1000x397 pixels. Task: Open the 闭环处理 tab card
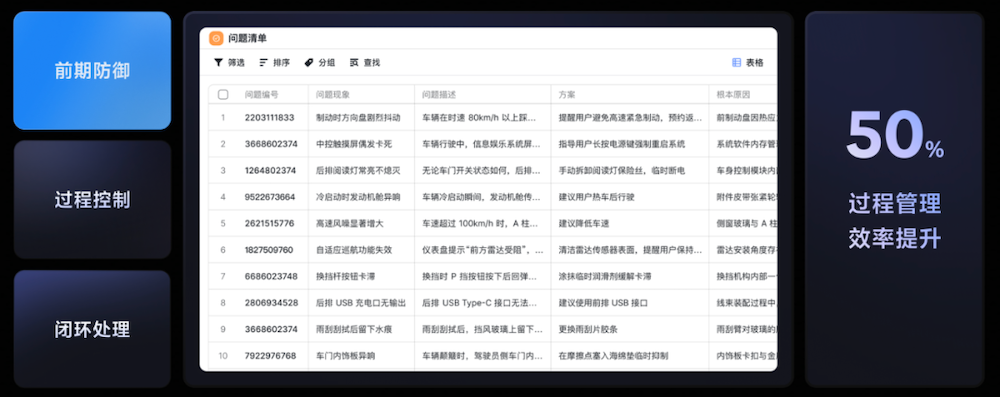(x=92, y=329)
